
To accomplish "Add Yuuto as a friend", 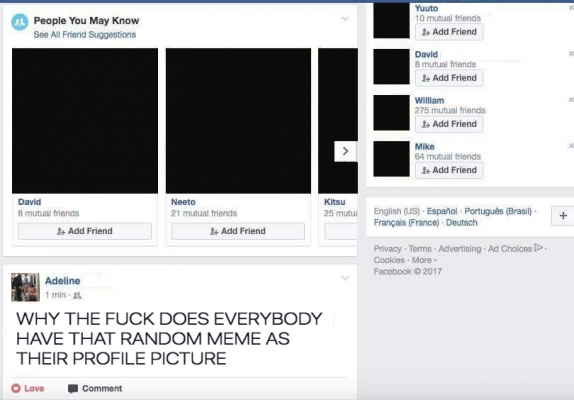I will 449,32.
